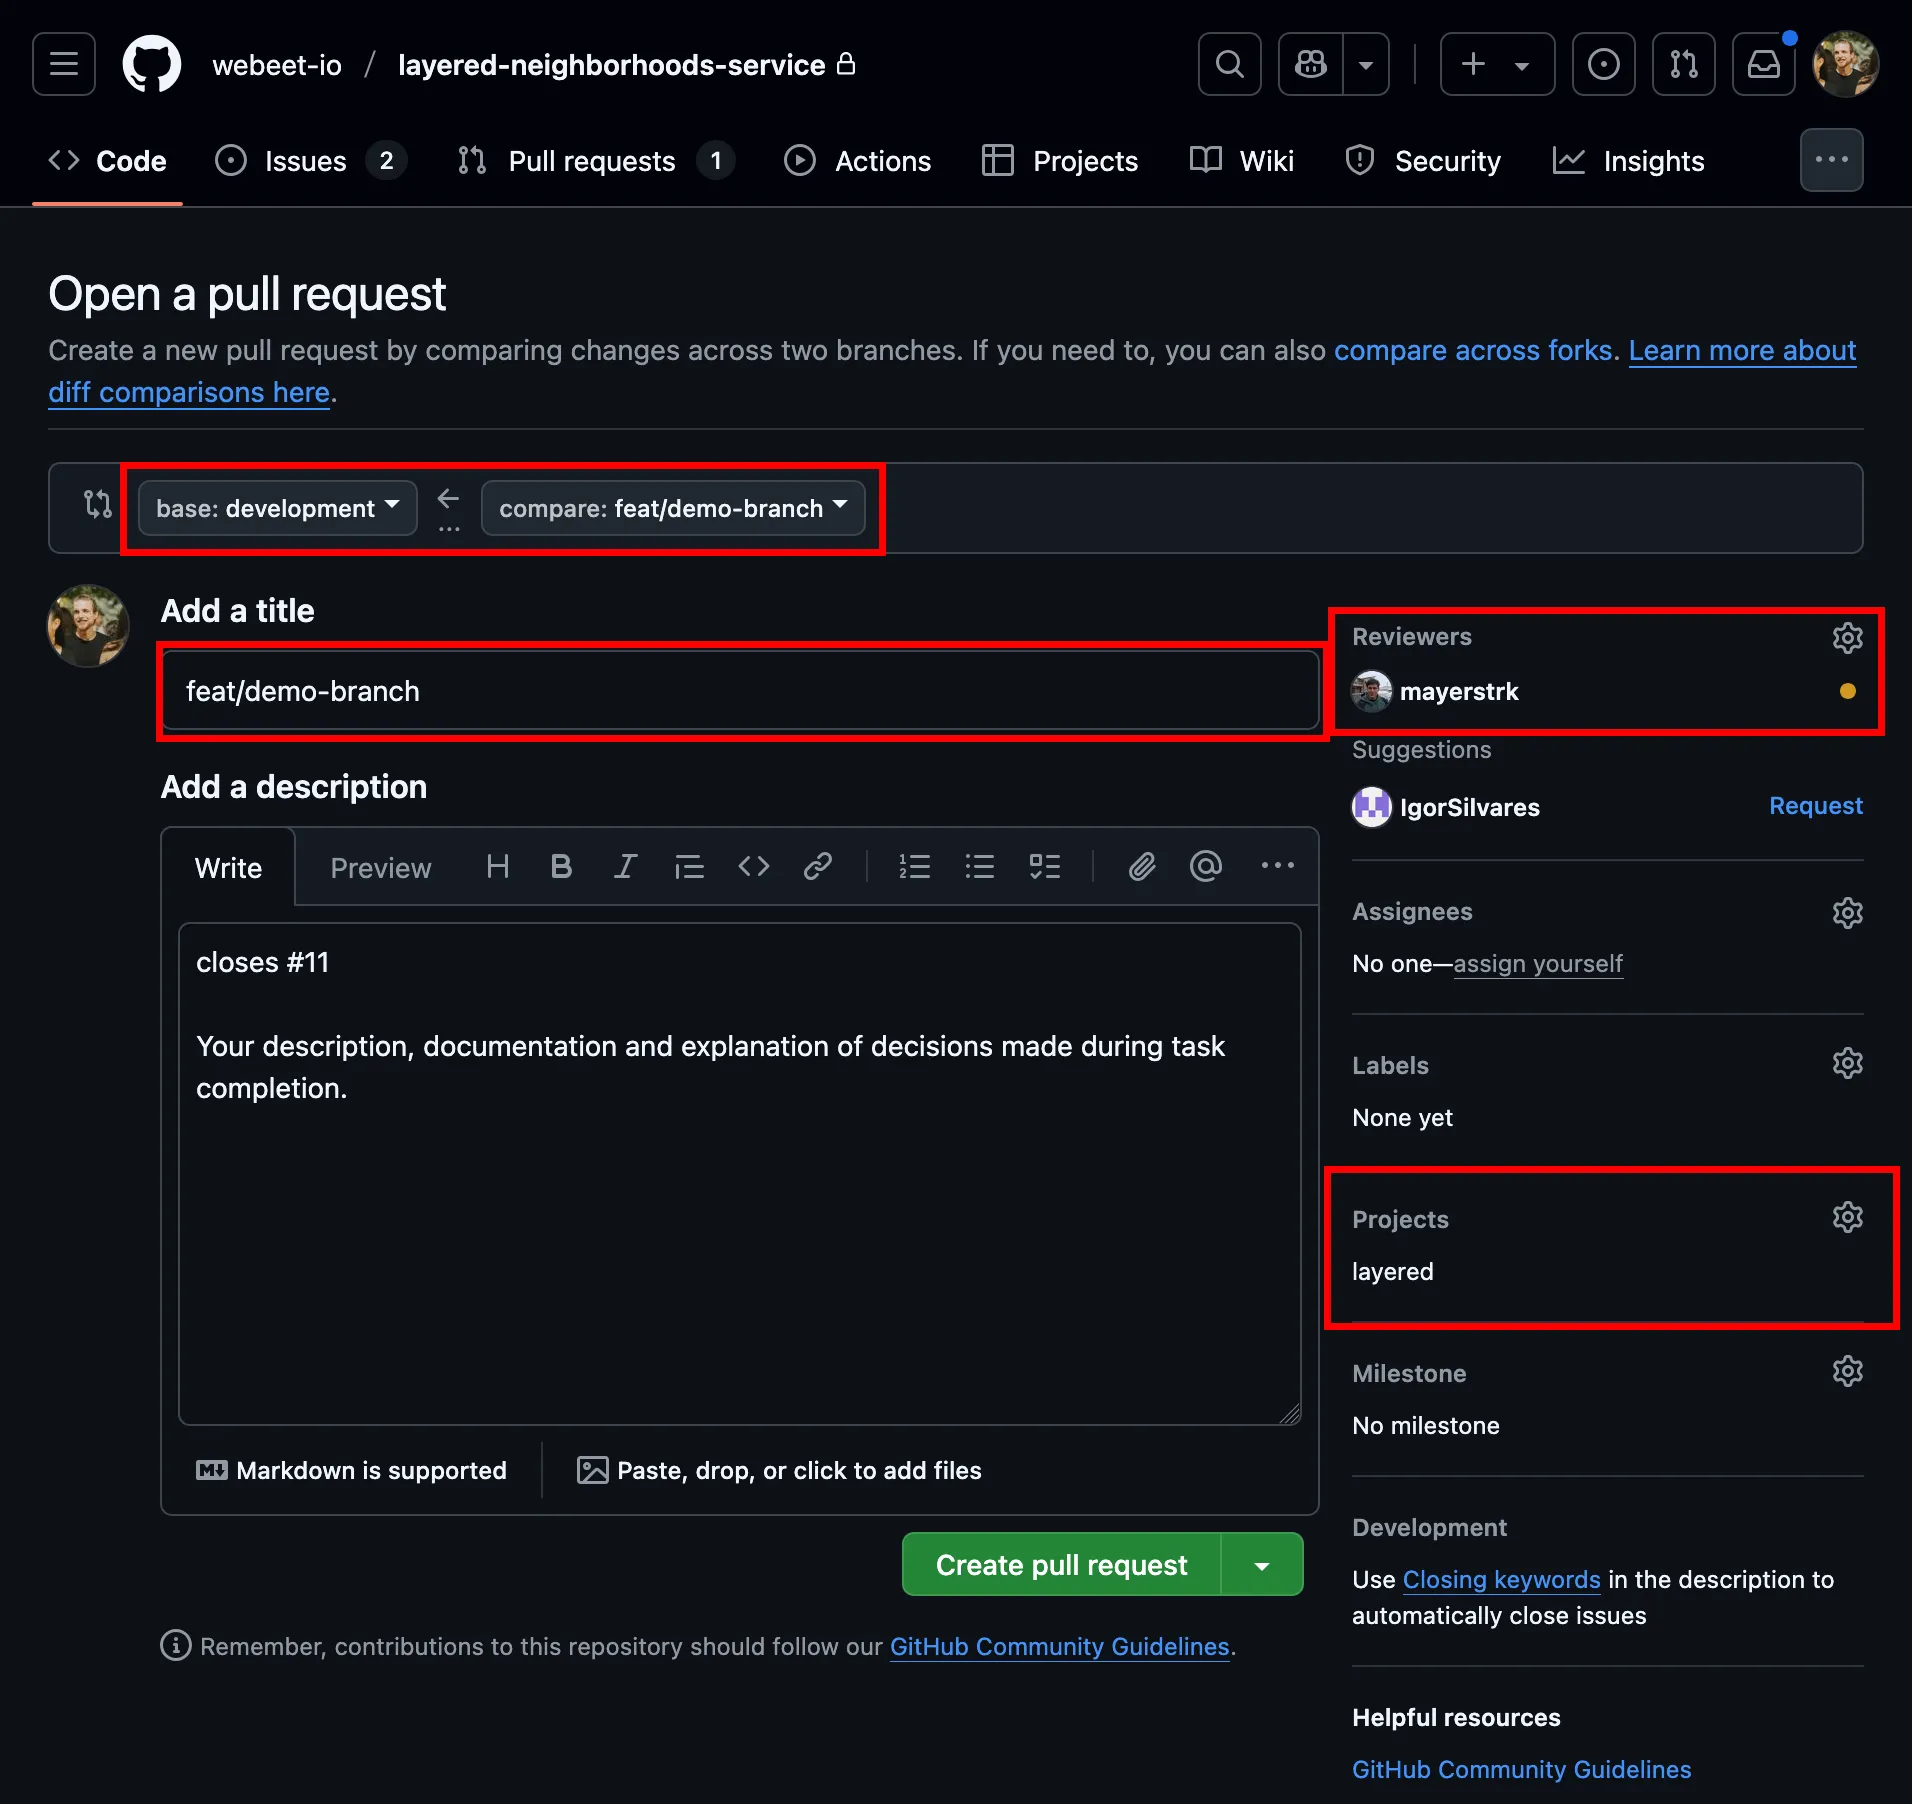Image resolution: width=1912 pixels, height=1804 pixels.
Task: Switch to the Preview tab
Action: click(x=380, y=867)
